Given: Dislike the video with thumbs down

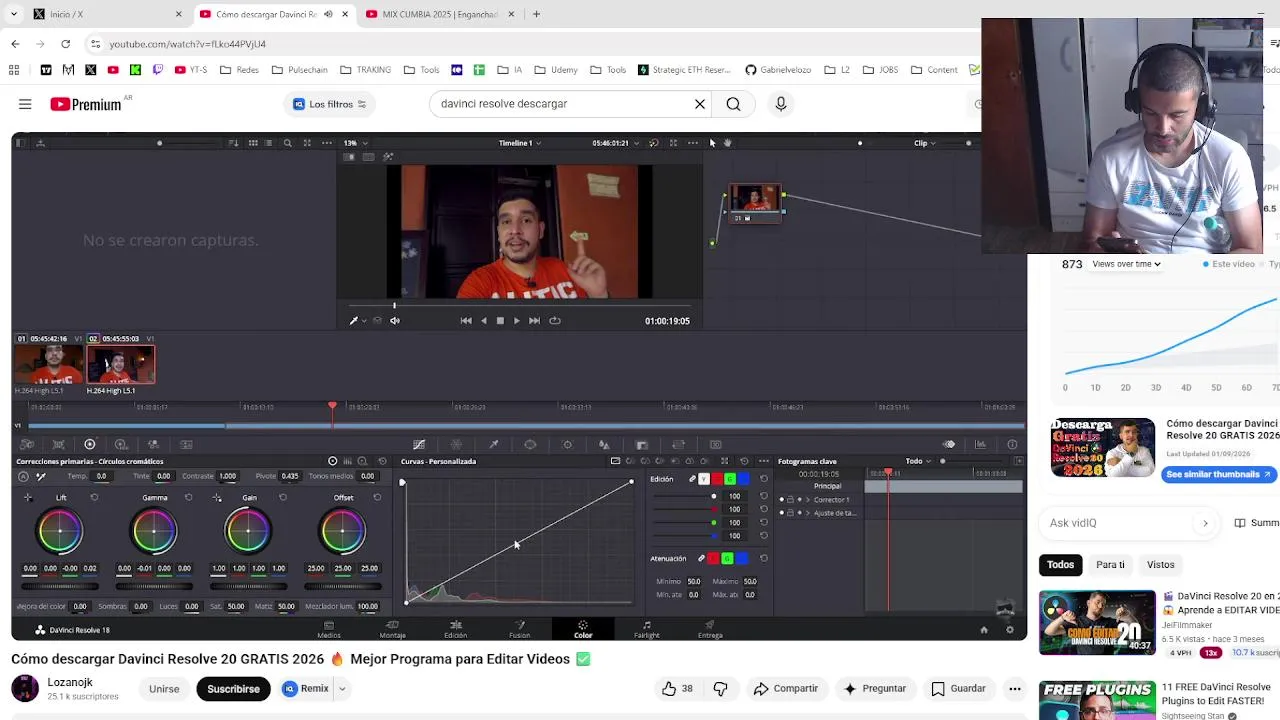Looking at the screenshot, I should [x=720, y=689].
